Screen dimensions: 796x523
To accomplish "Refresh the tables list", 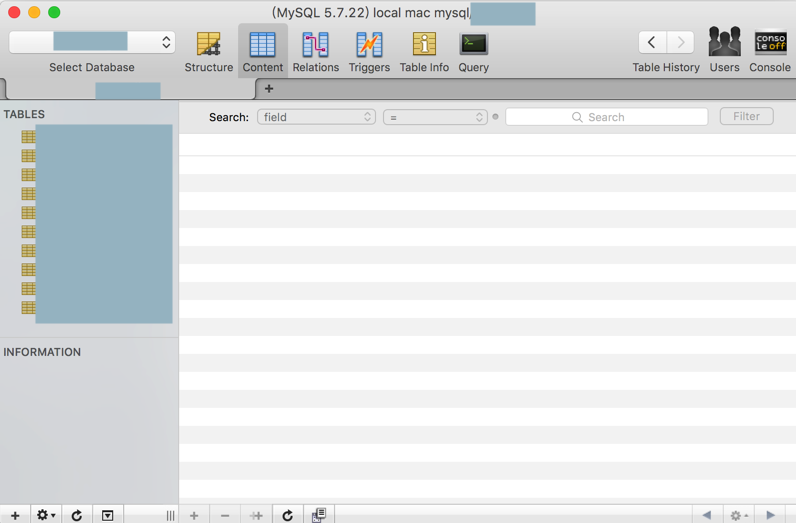I will point(77,515).
